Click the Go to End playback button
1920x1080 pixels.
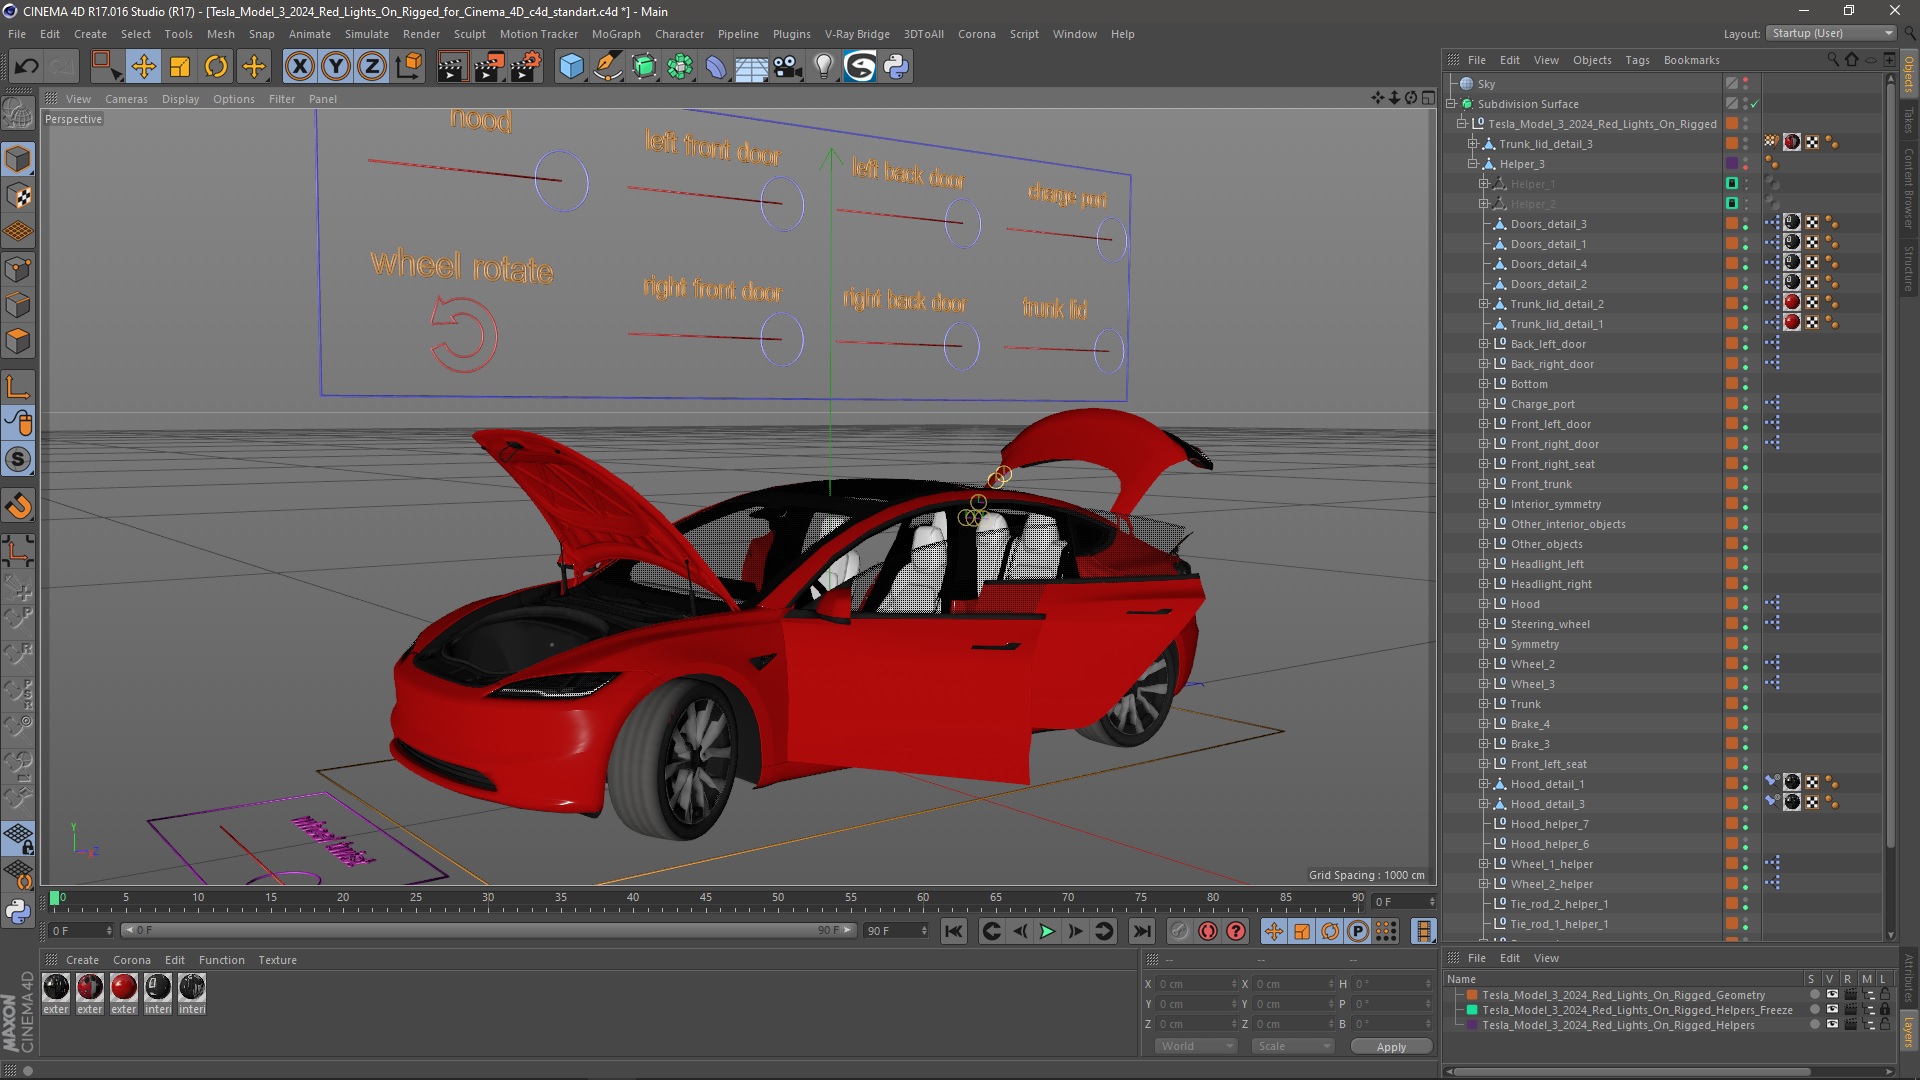pos(1141,932)
